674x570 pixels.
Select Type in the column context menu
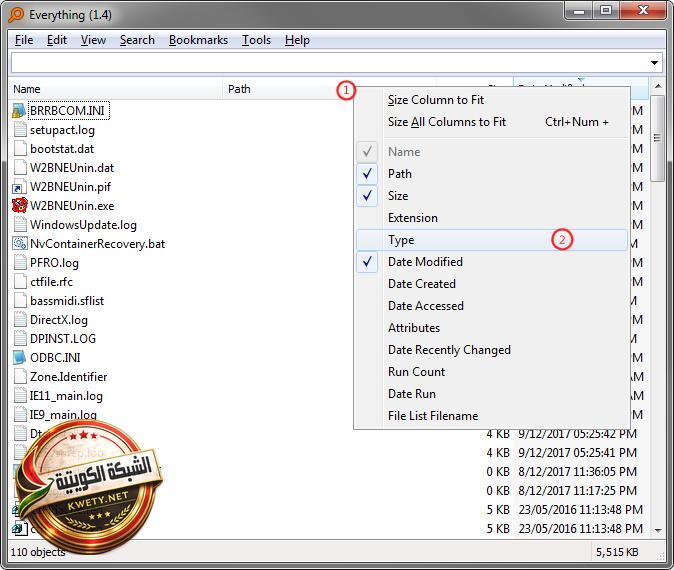tap(401, 240)
